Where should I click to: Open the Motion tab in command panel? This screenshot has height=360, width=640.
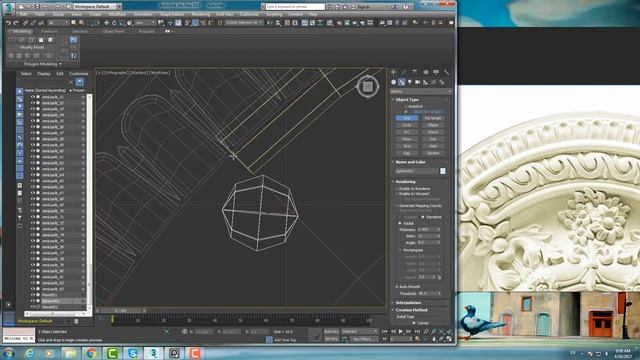[x=425, y=72]
